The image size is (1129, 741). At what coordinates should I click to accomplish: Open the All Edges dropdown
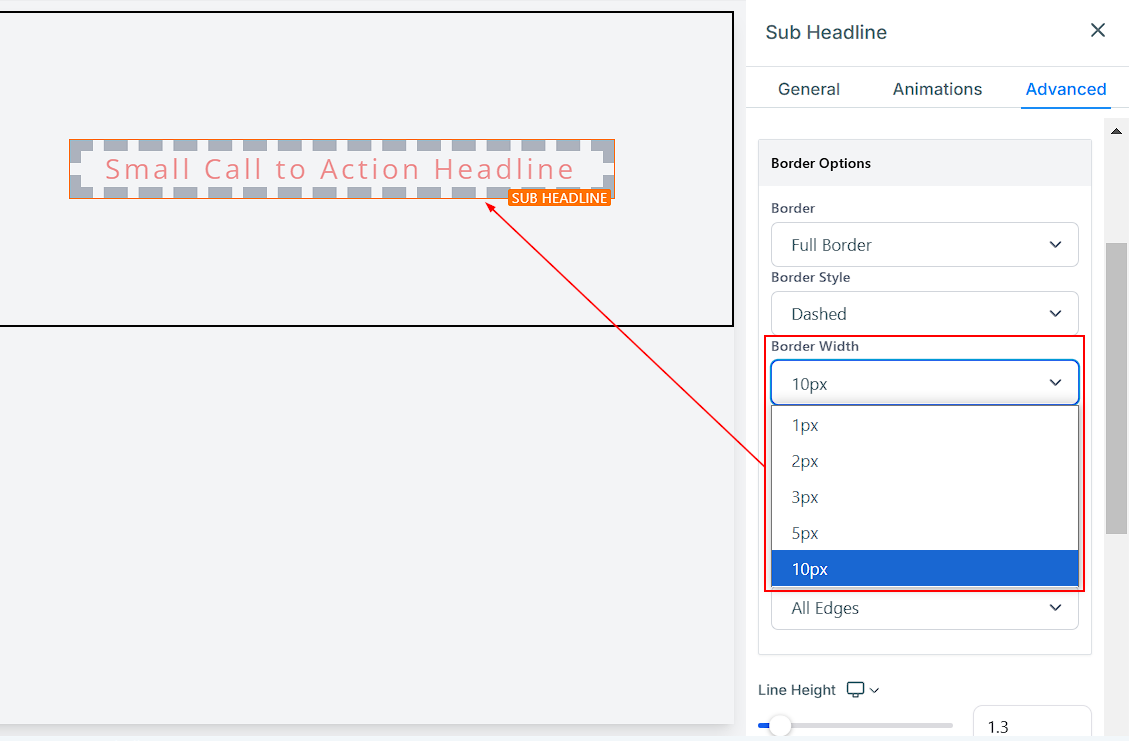(x=925, y=609)
